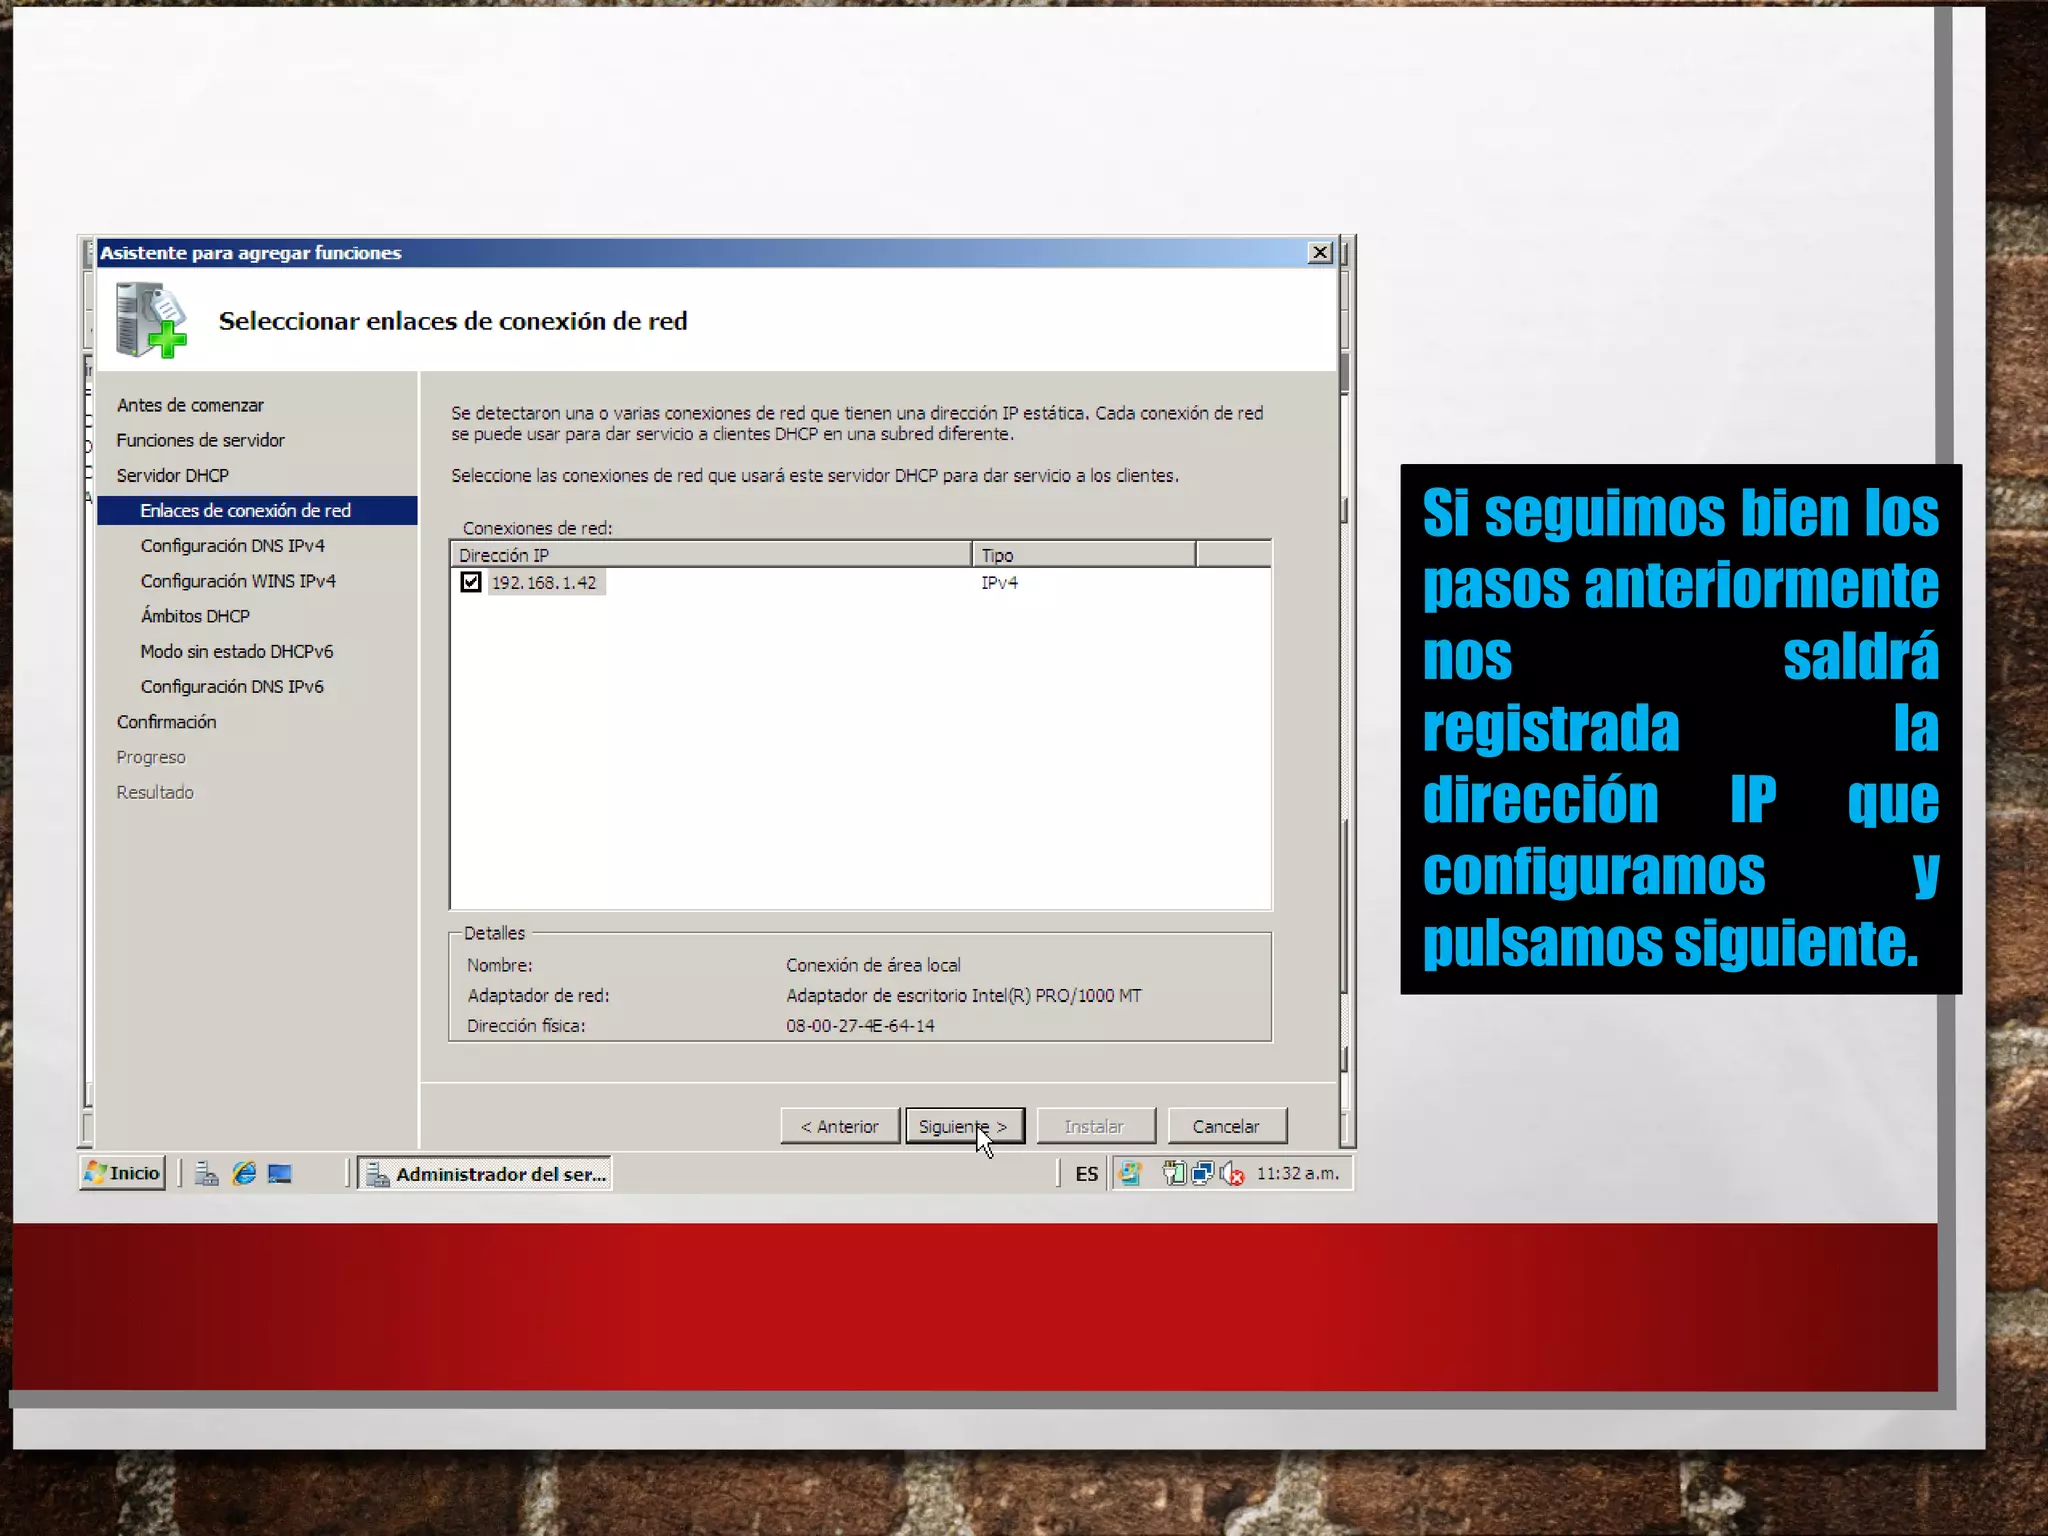Go to Configuración DNS IPv4 step
Screen dimensions: 2048x1536
coord(233,546)
